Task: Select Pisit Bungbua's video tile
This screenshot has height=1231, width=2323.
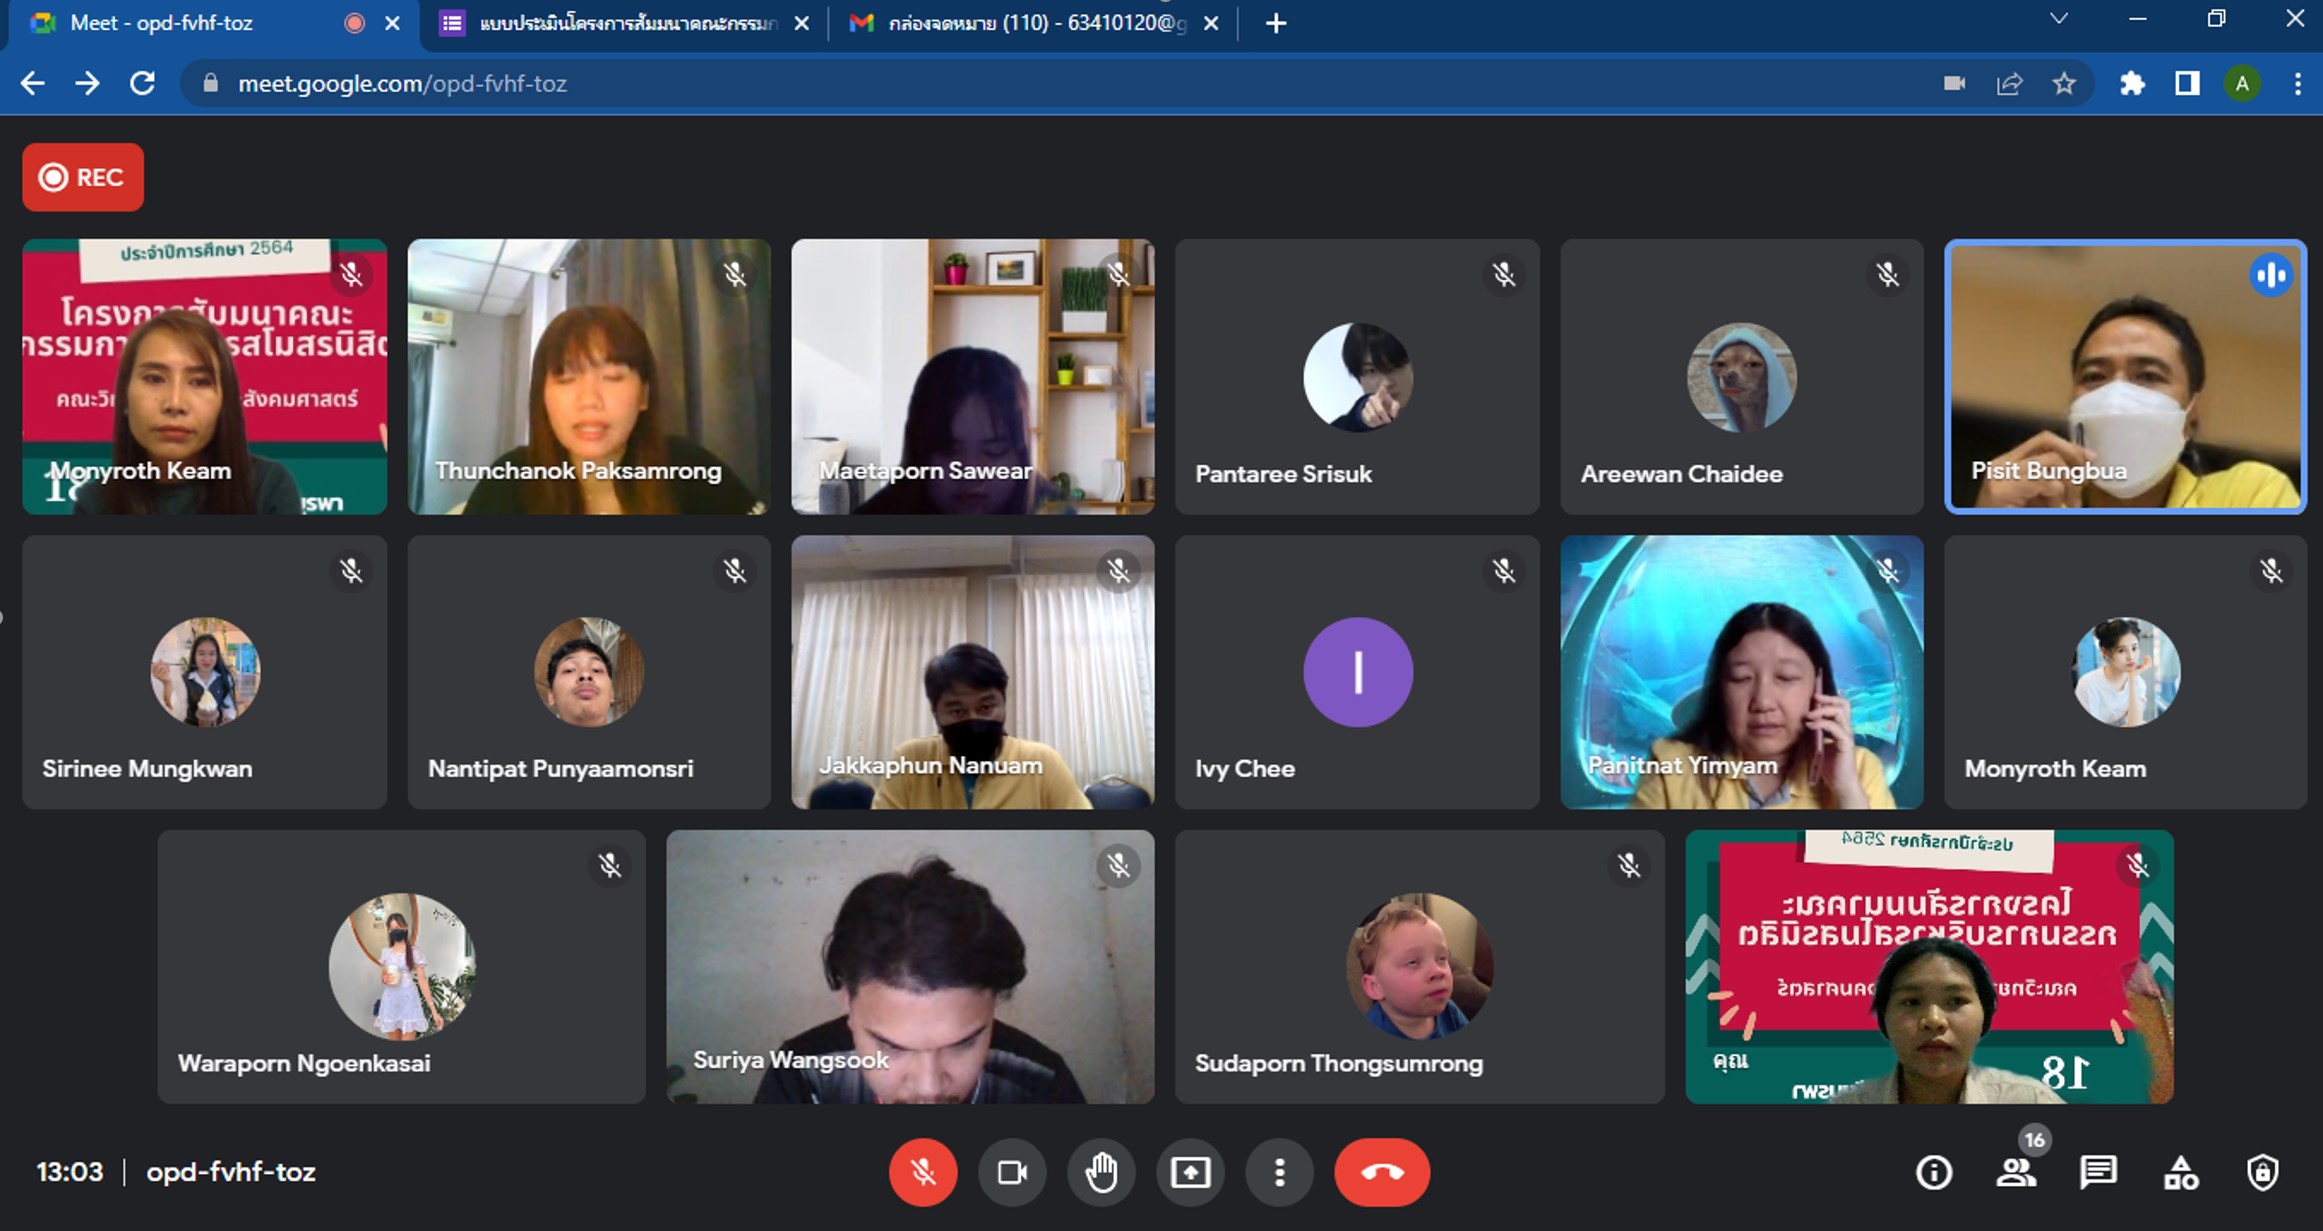Action: [x=2125, y=376]
